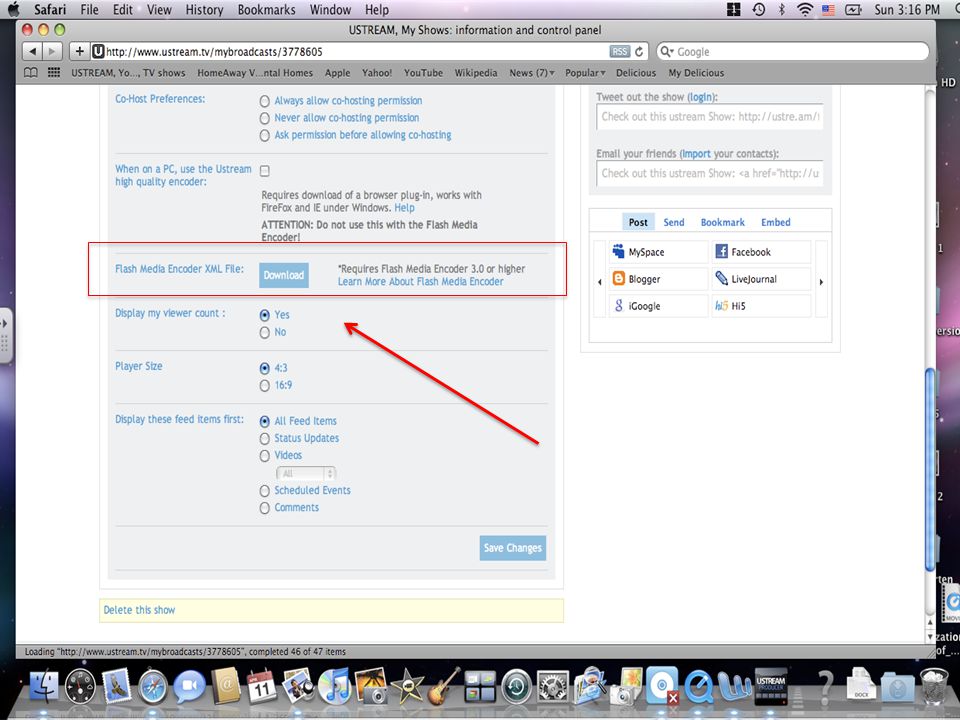This screenshot has height=720, width=960.
Task: Click the Delete this show link
Action: [139, 610]
